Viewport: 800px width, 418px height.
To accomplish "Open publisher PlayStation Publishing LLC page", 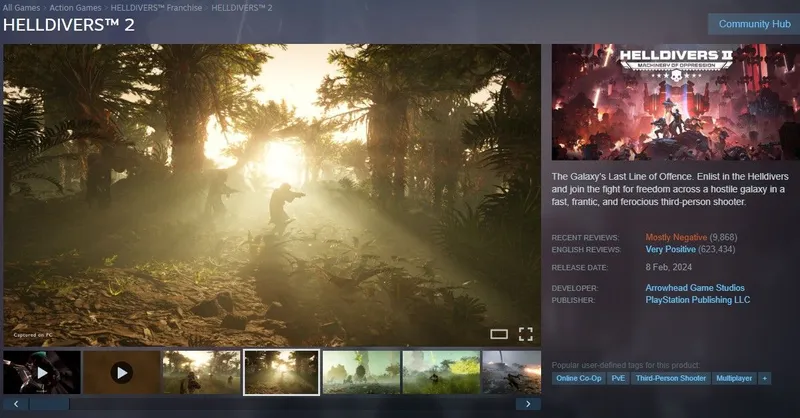I will click(697, 300).
